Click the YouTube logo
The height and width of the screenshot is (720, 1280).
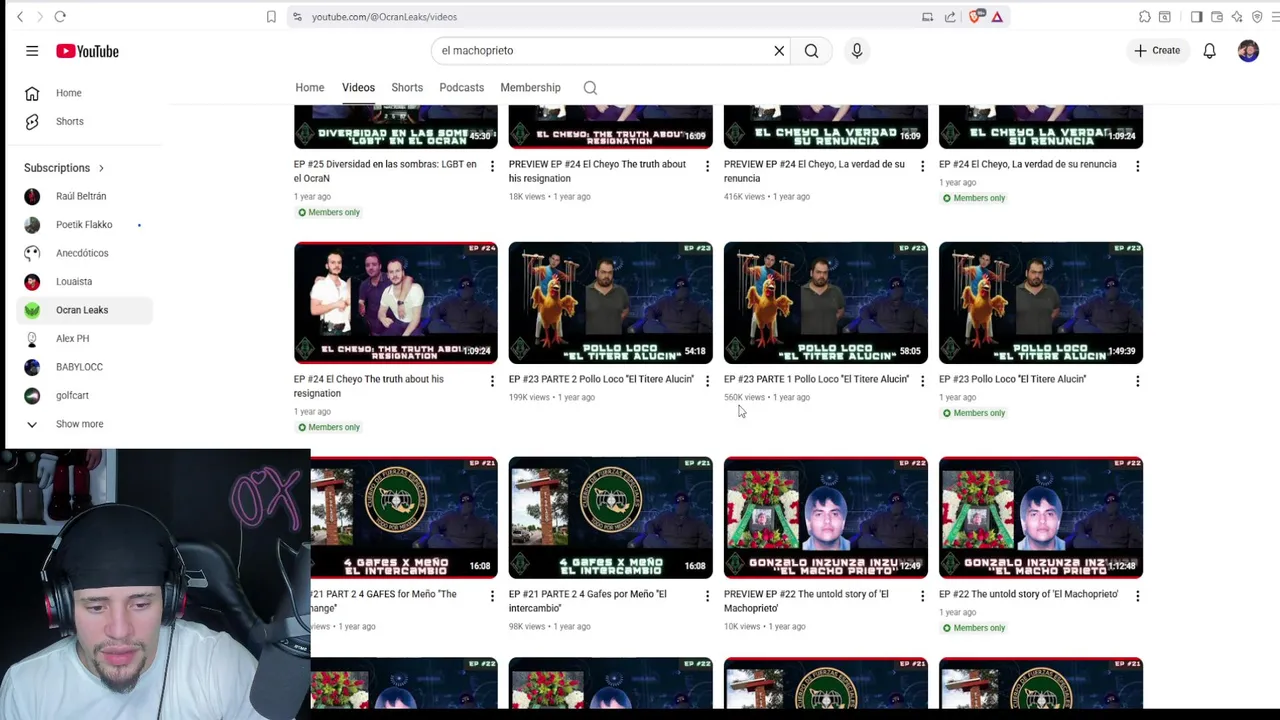click(87, 51)
